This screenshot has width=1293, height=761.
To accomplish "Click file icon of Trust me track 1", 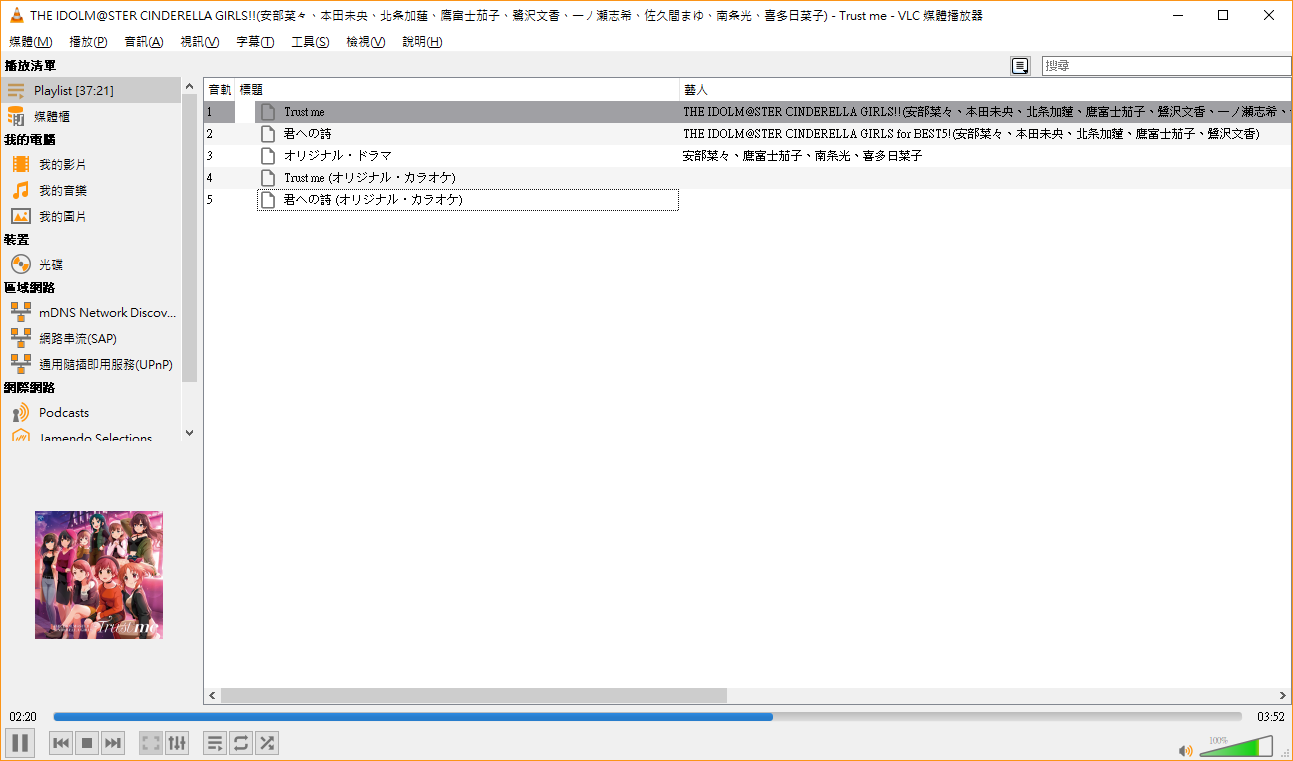I will [x=267, y=112].
